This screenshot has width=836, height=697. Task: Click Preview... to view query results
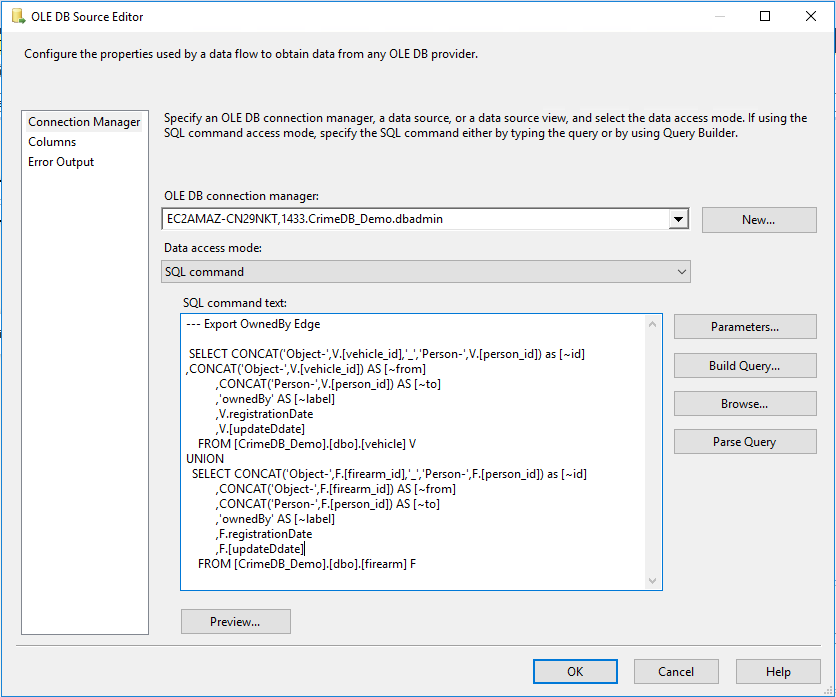click(x=235, y=622)
